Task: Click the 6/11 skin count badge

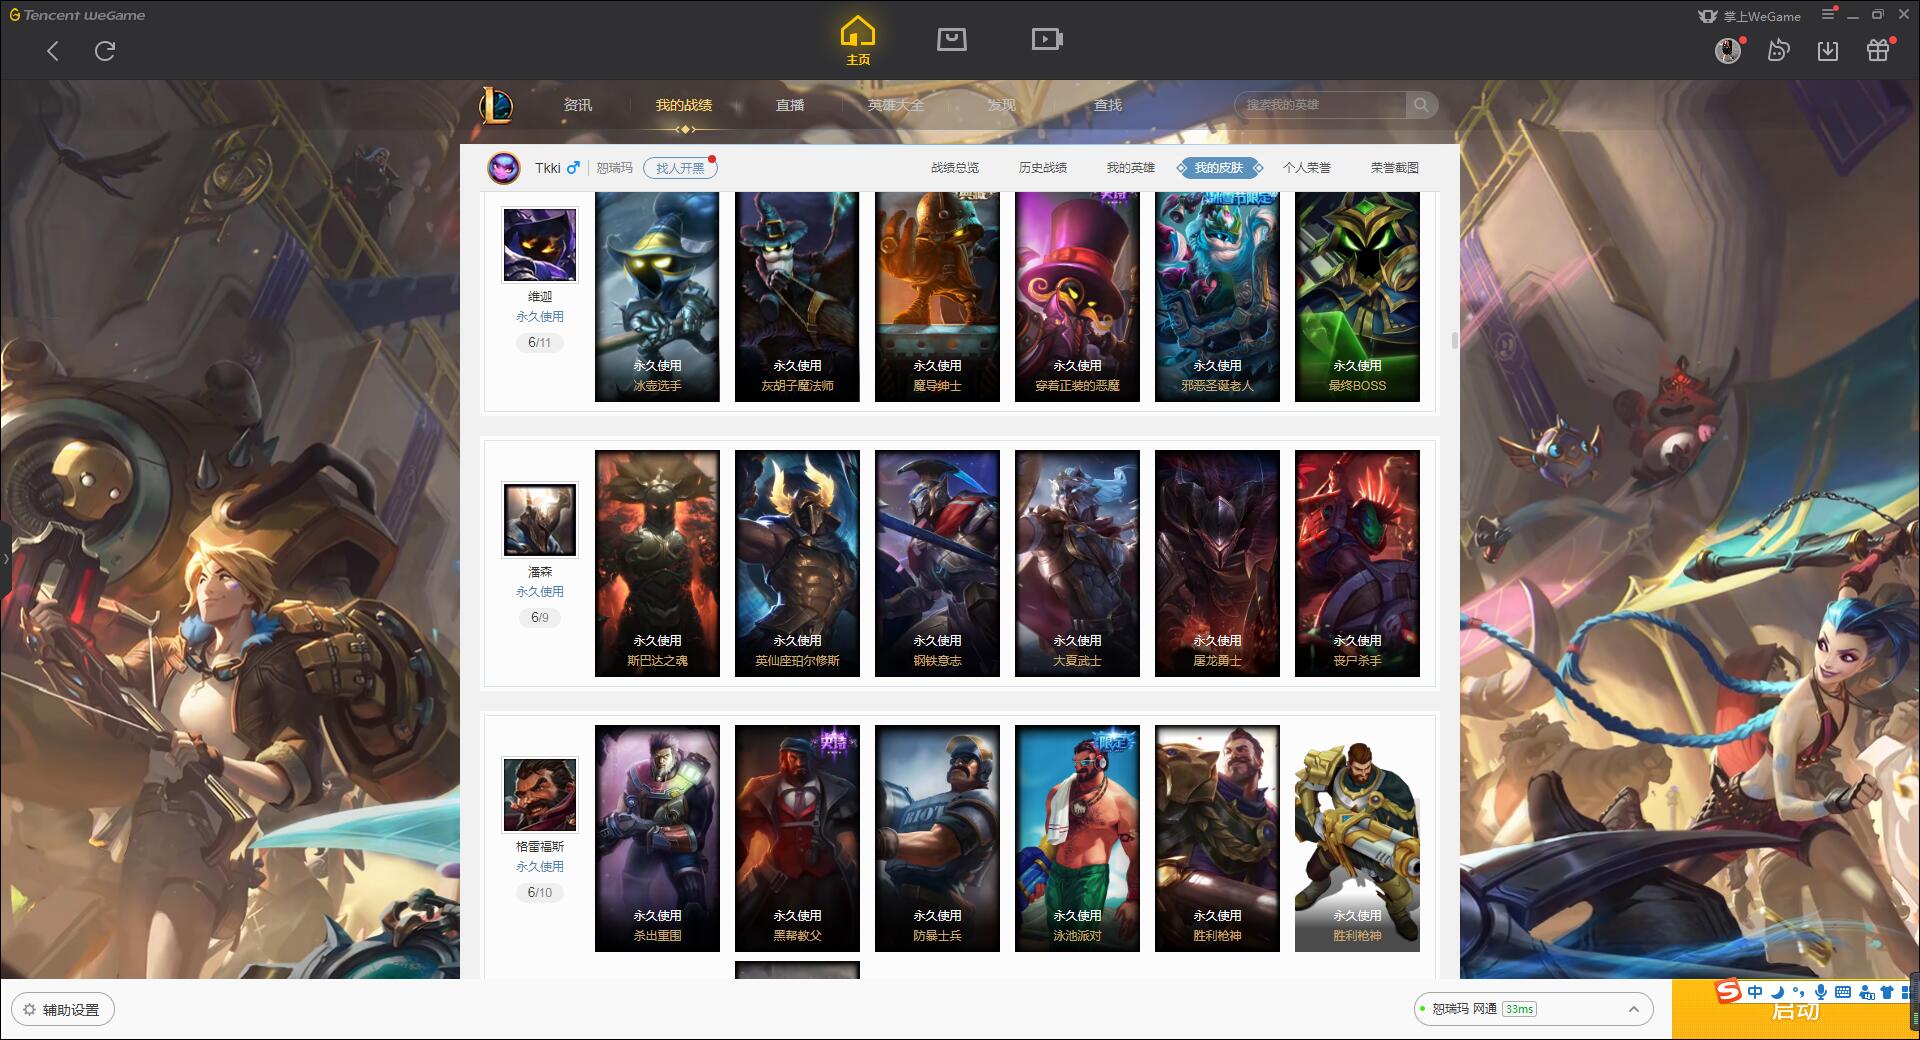Action: pos(540,342)
